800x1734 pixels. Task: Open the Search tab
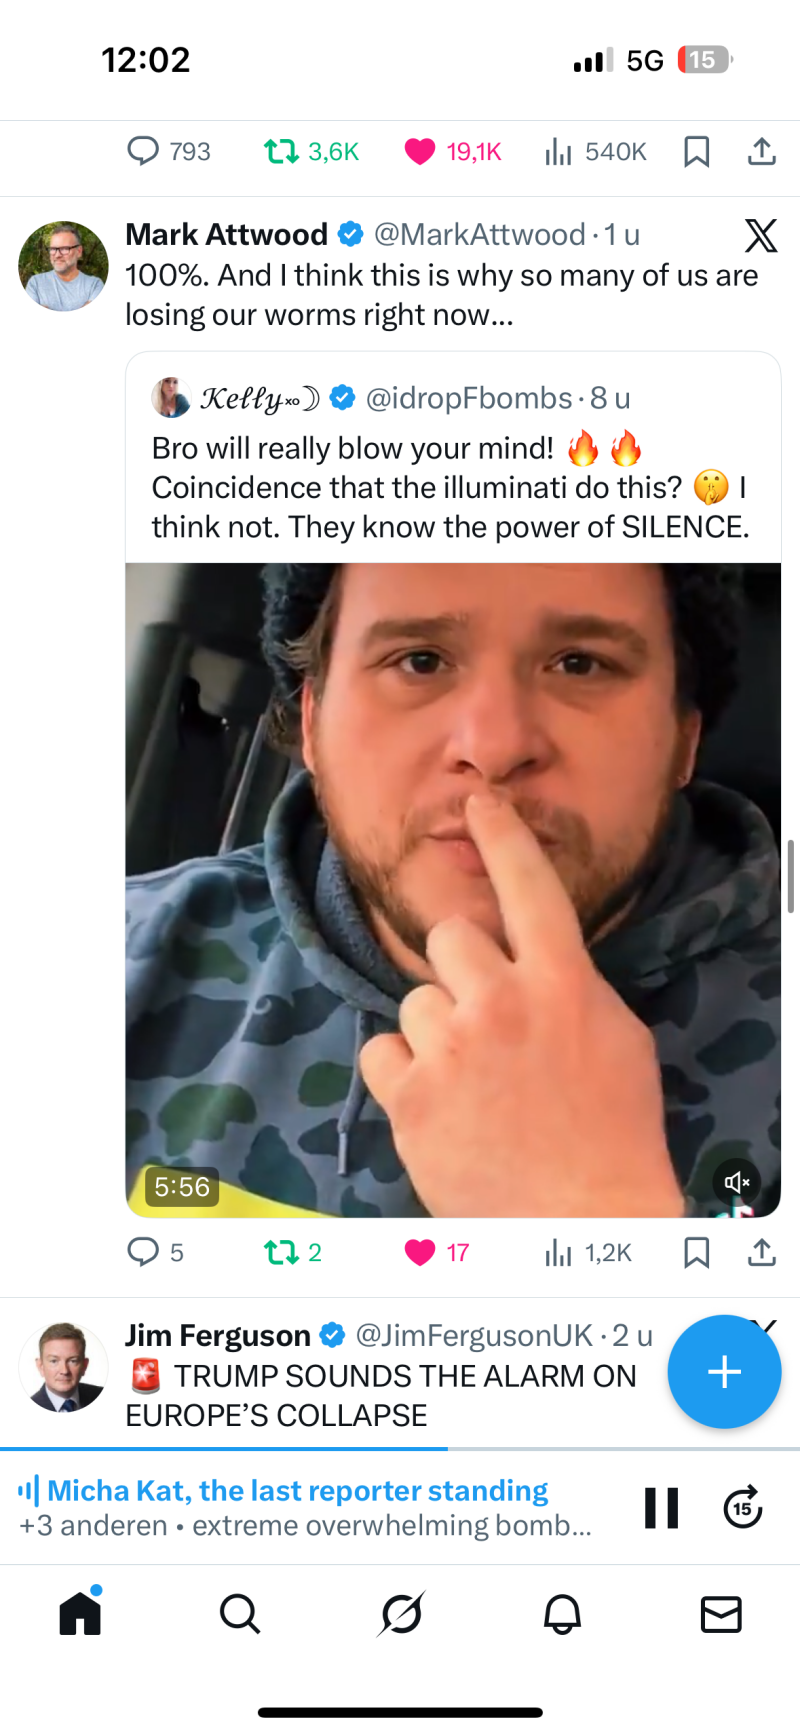[x=240, y=1613]
